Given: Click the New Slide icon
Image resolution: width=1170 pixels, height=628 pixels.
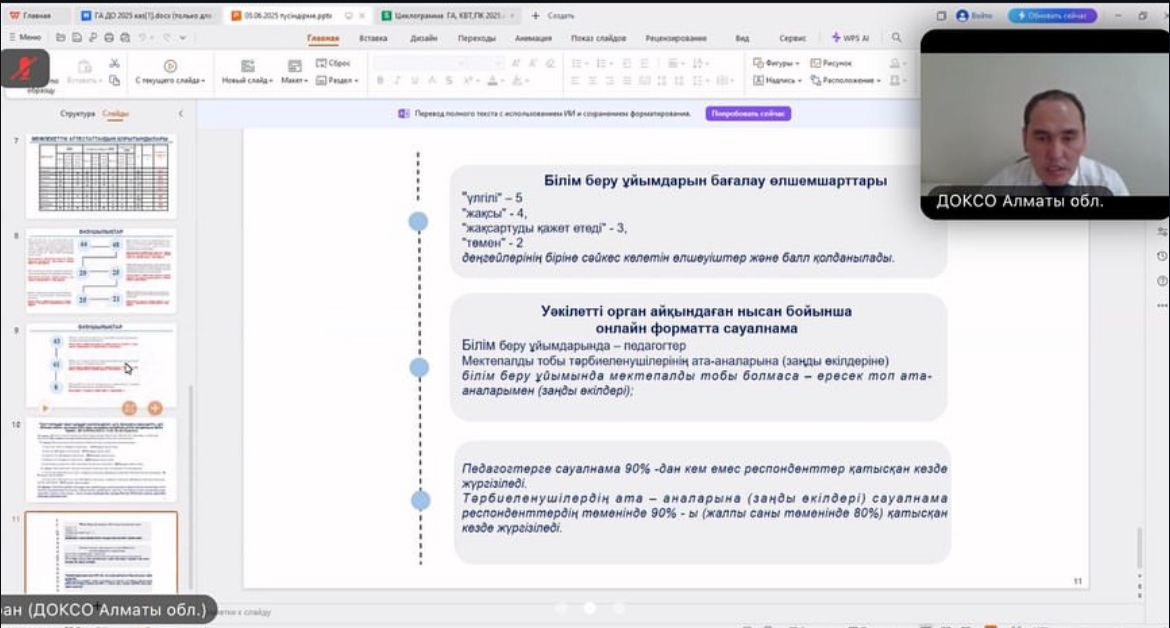Looking at the screenshot, I should point(247,65).
